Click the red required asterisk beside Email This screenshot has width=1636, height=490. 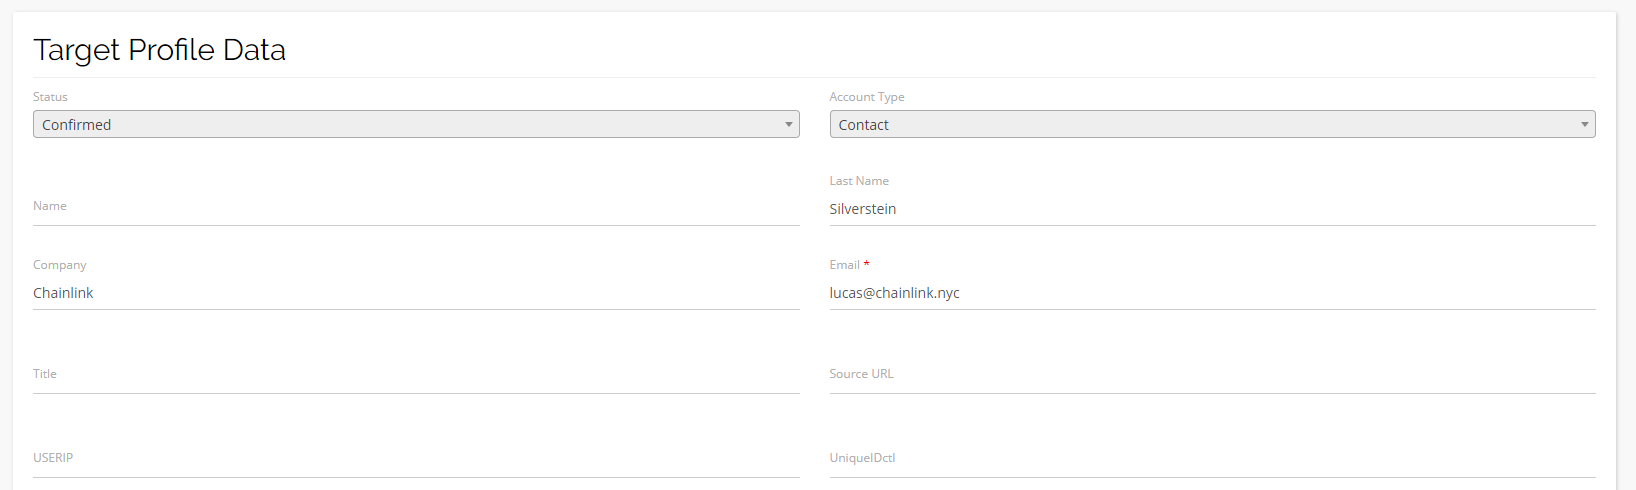(866, 264)
